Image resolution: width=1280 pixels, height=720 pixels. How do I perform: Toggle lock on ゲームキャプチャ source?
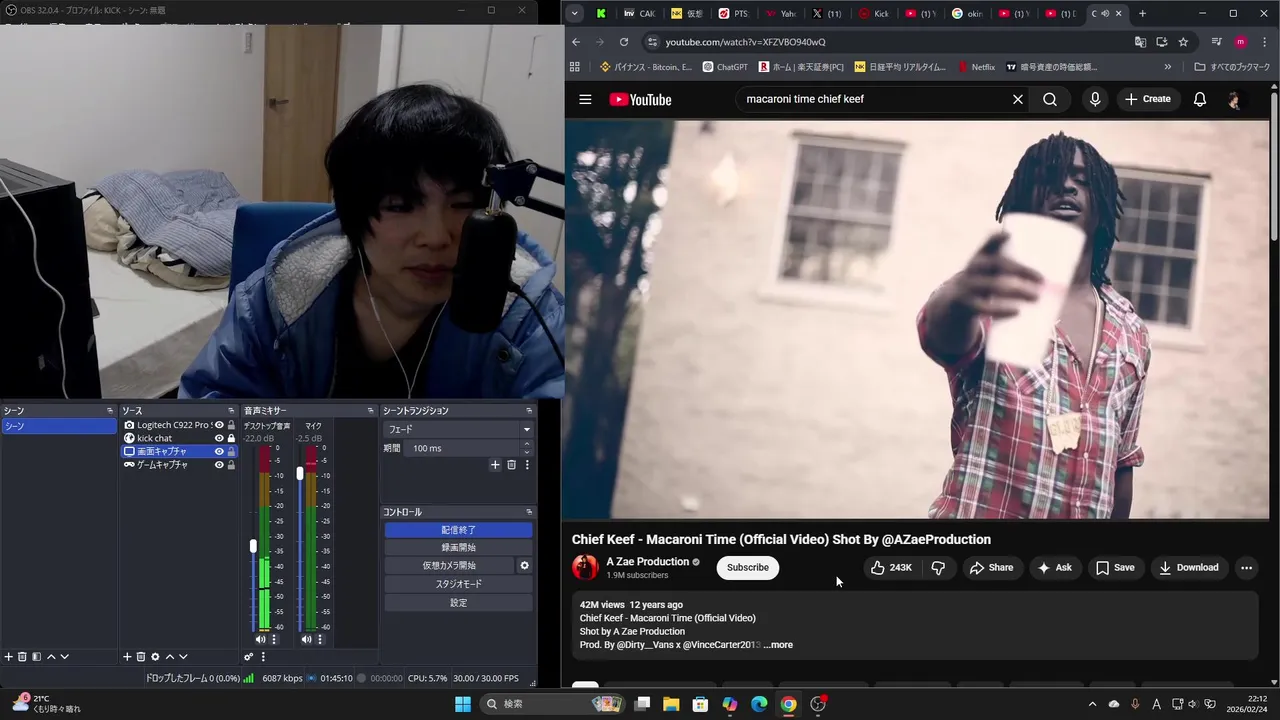pyautogui.click(x=231, y=464)
